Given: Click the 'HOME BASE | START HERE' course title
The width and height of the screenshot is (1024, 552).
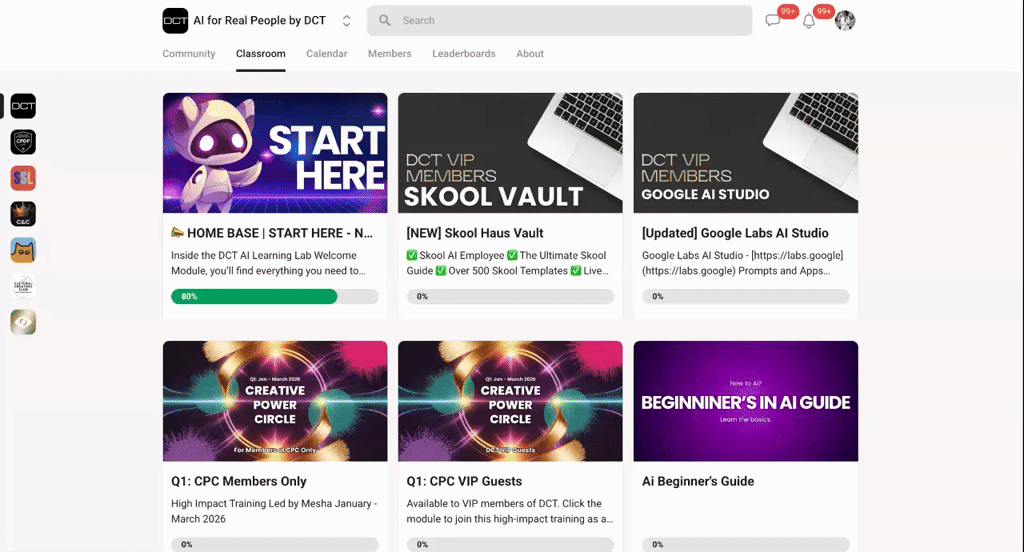Looking at the screenshot, I should [x=272, y=233].
